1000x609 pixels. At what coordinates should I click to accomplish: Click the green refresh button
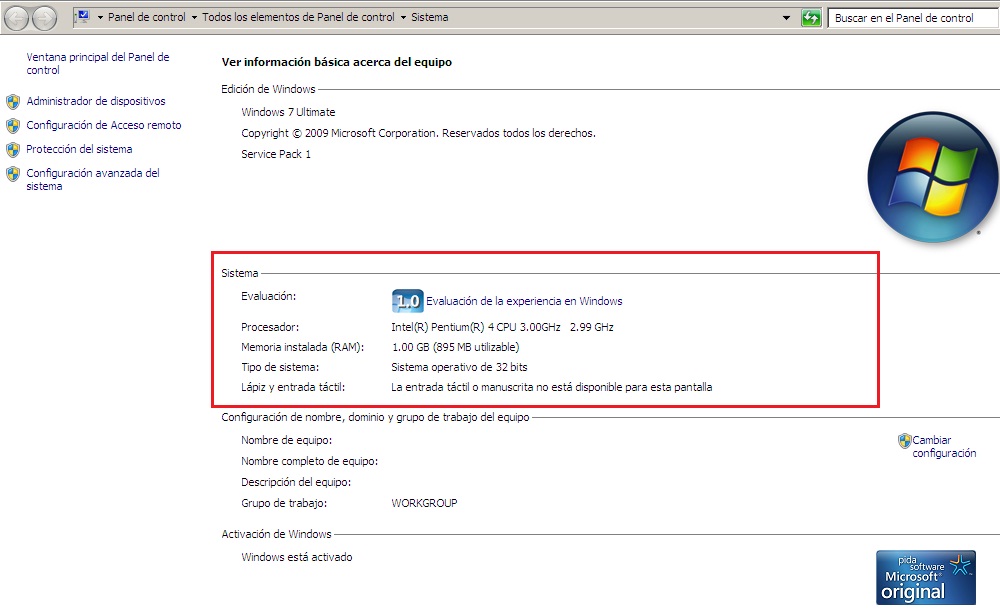811,18
